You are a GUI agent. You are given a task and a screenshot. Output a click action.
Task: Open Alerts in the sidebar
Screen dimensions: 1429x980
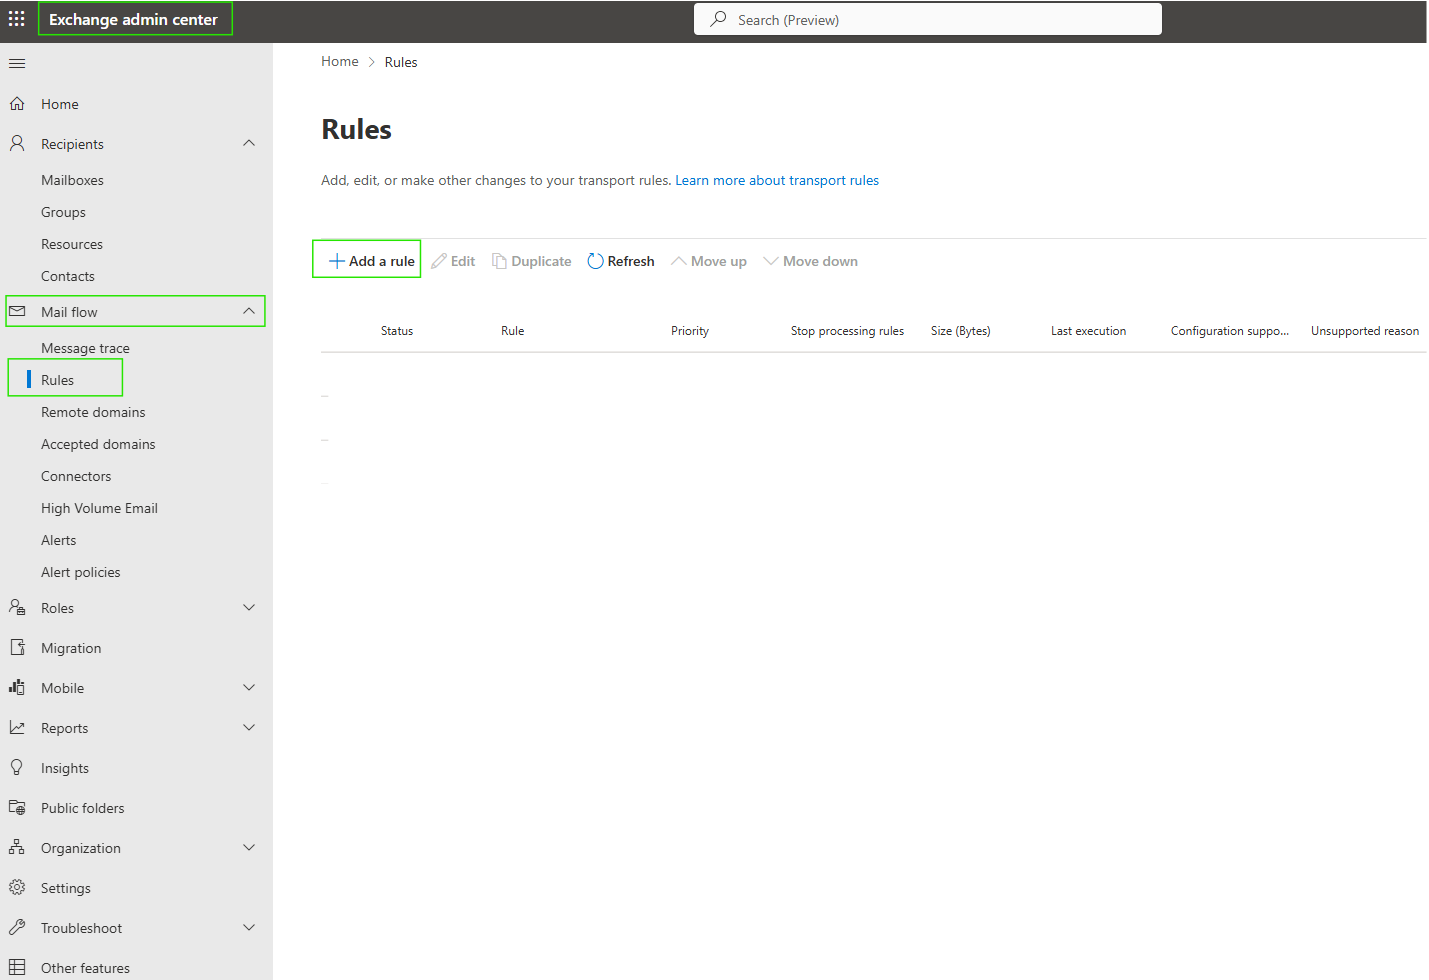pyautogui.click(x=58, y=540)
